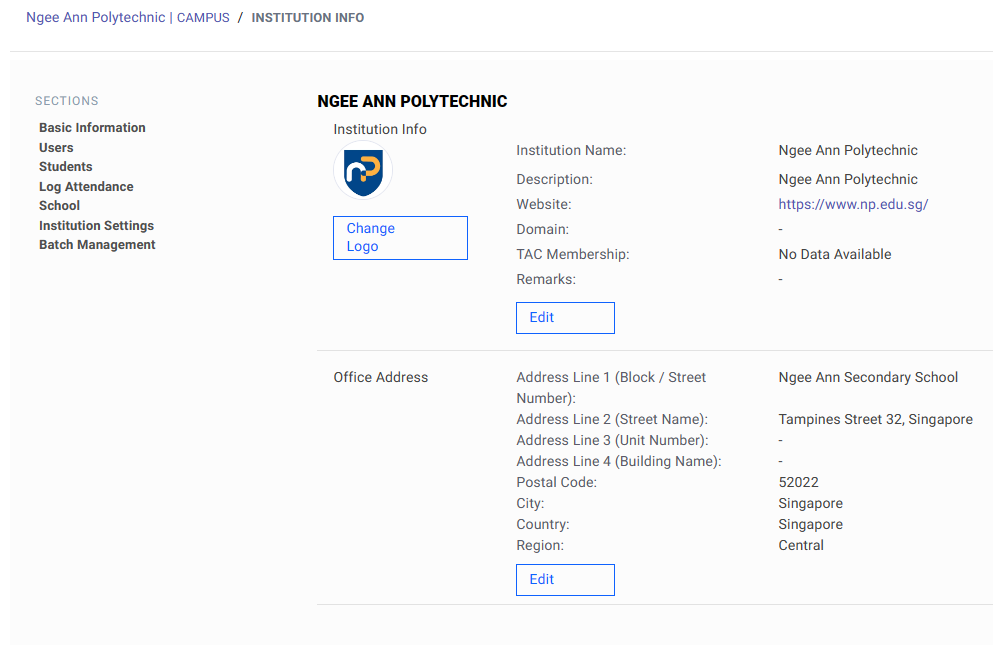Screen dimensions: 993x645
Task: Navigate to Students section
Action: coord(65,167)
